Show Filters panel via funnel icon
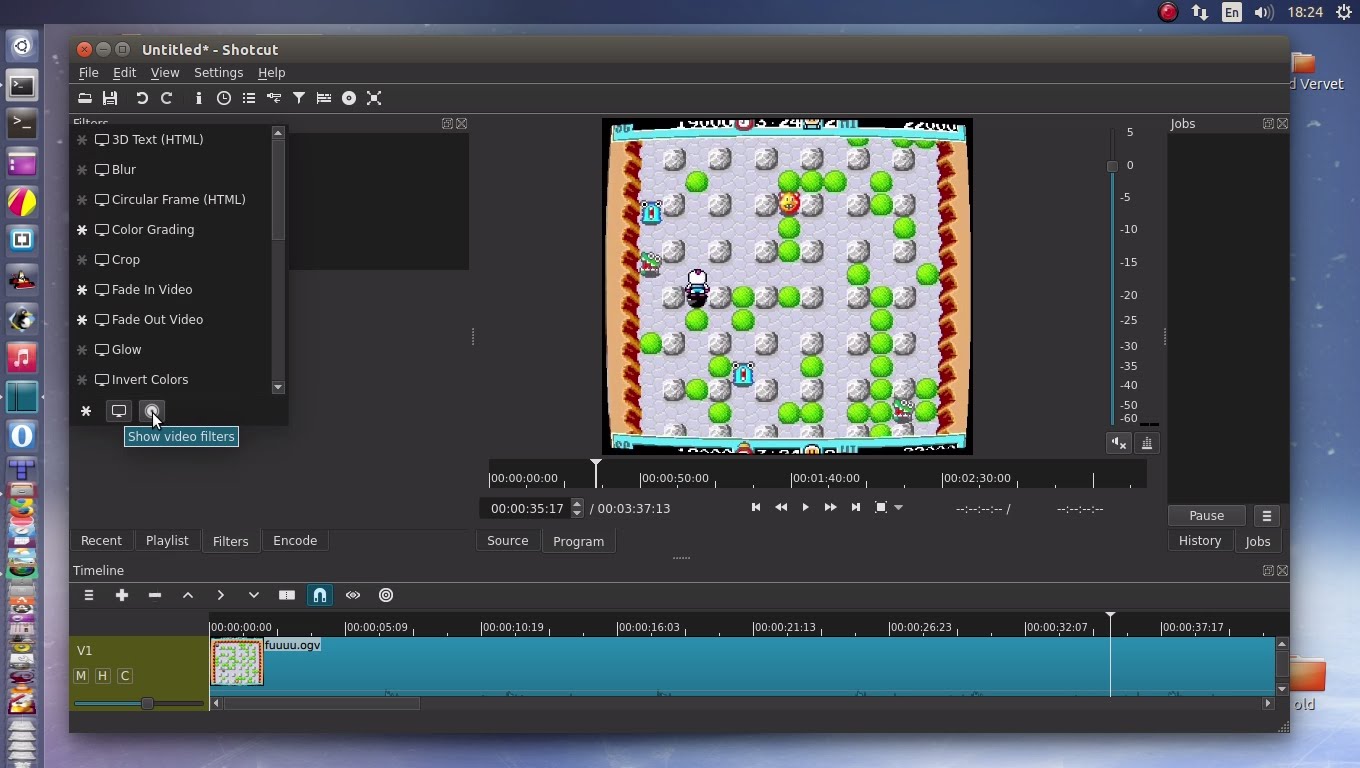The width and height of the screenshot is (1360, 768). pos(299,98)
